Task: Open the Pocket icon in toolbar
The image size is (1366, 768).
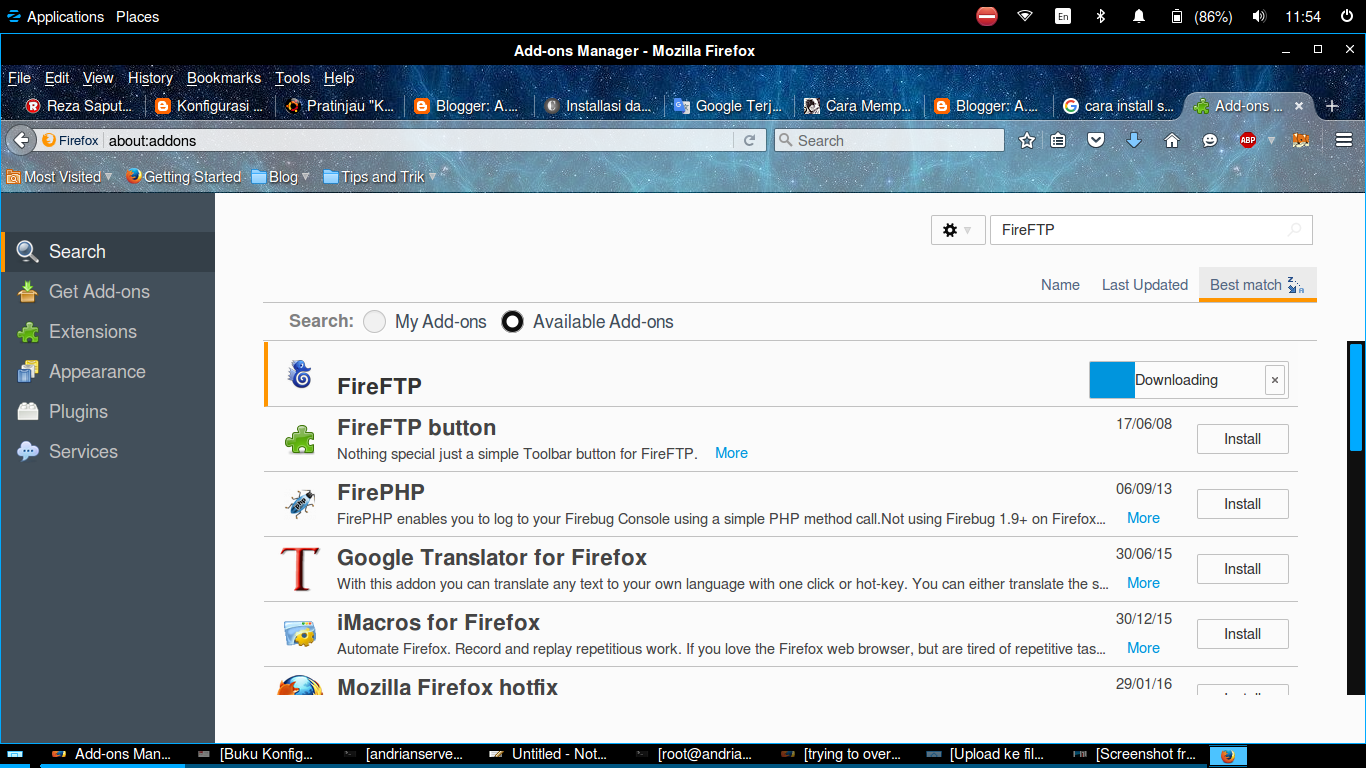Action: tap(1096, 141)
